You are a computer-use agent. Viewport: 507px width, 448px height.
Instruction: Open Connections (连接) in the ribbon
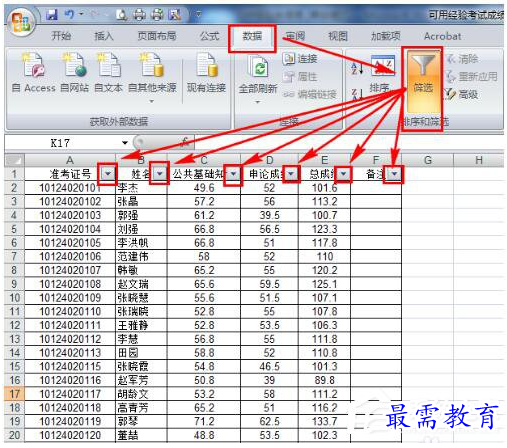click(300, 59)
